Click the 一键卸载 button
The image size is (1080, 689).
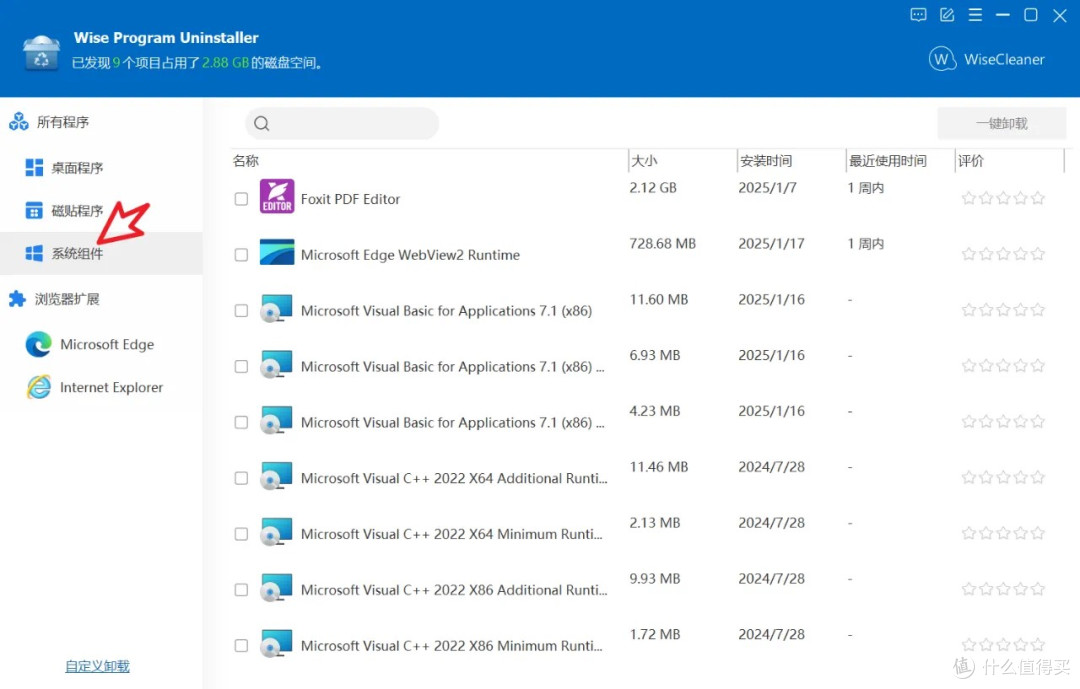click(1001, 123)
